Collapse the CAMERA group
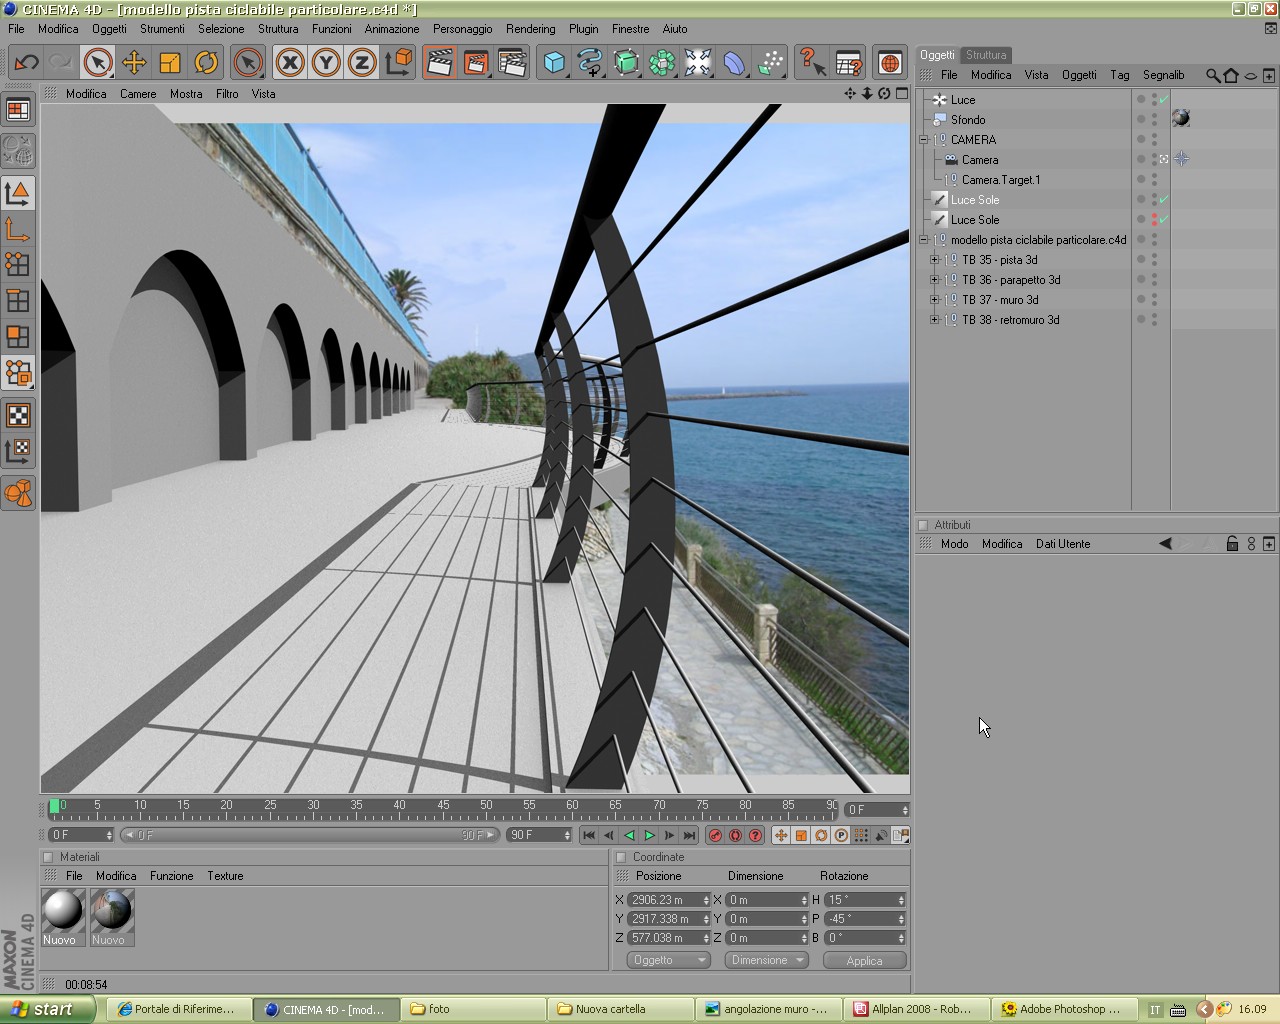This screenshot has width=1280, height=1024. point(924,140)
